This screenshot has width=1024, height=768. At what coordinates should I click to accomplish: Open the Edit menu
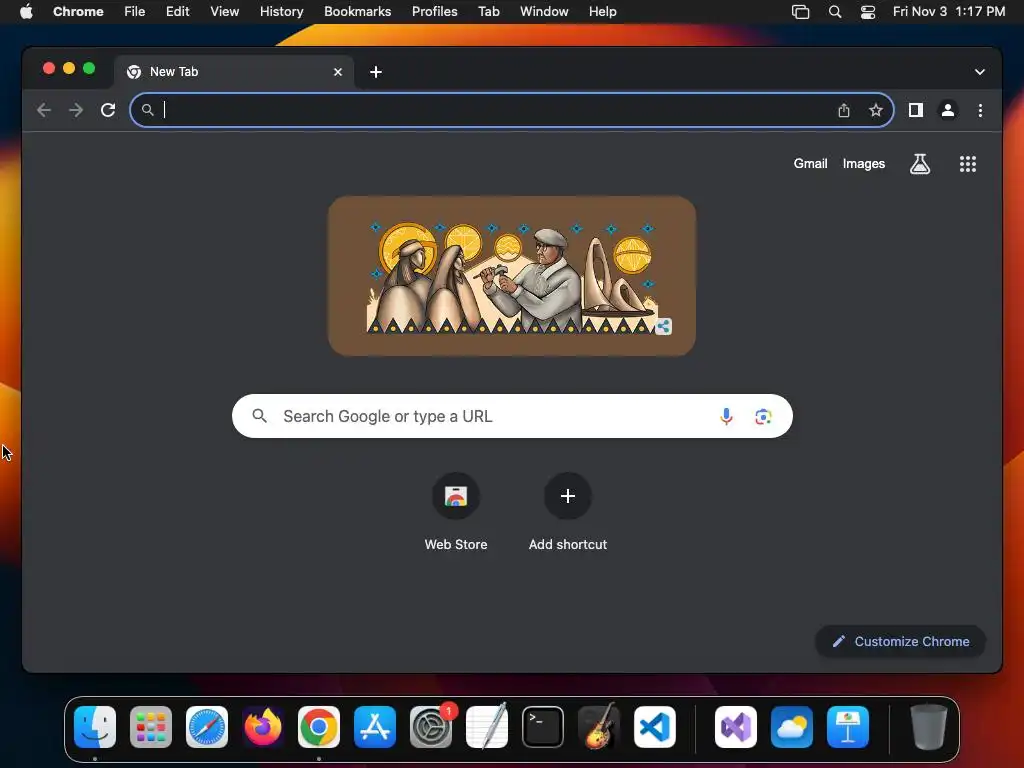[x=177, y=12]
